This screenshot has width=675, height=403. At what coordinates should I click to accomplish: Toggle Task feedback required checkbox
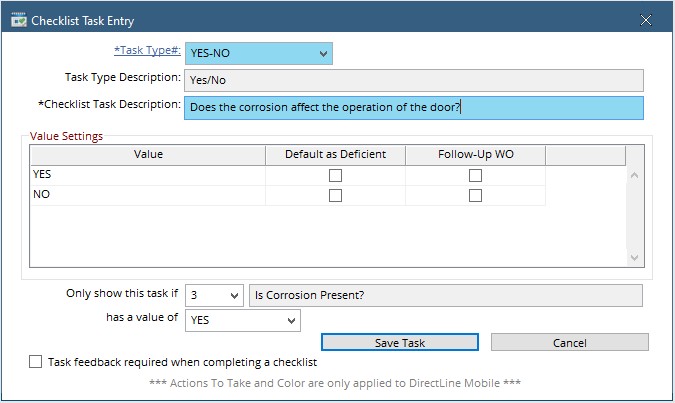[x=36, y=362]
